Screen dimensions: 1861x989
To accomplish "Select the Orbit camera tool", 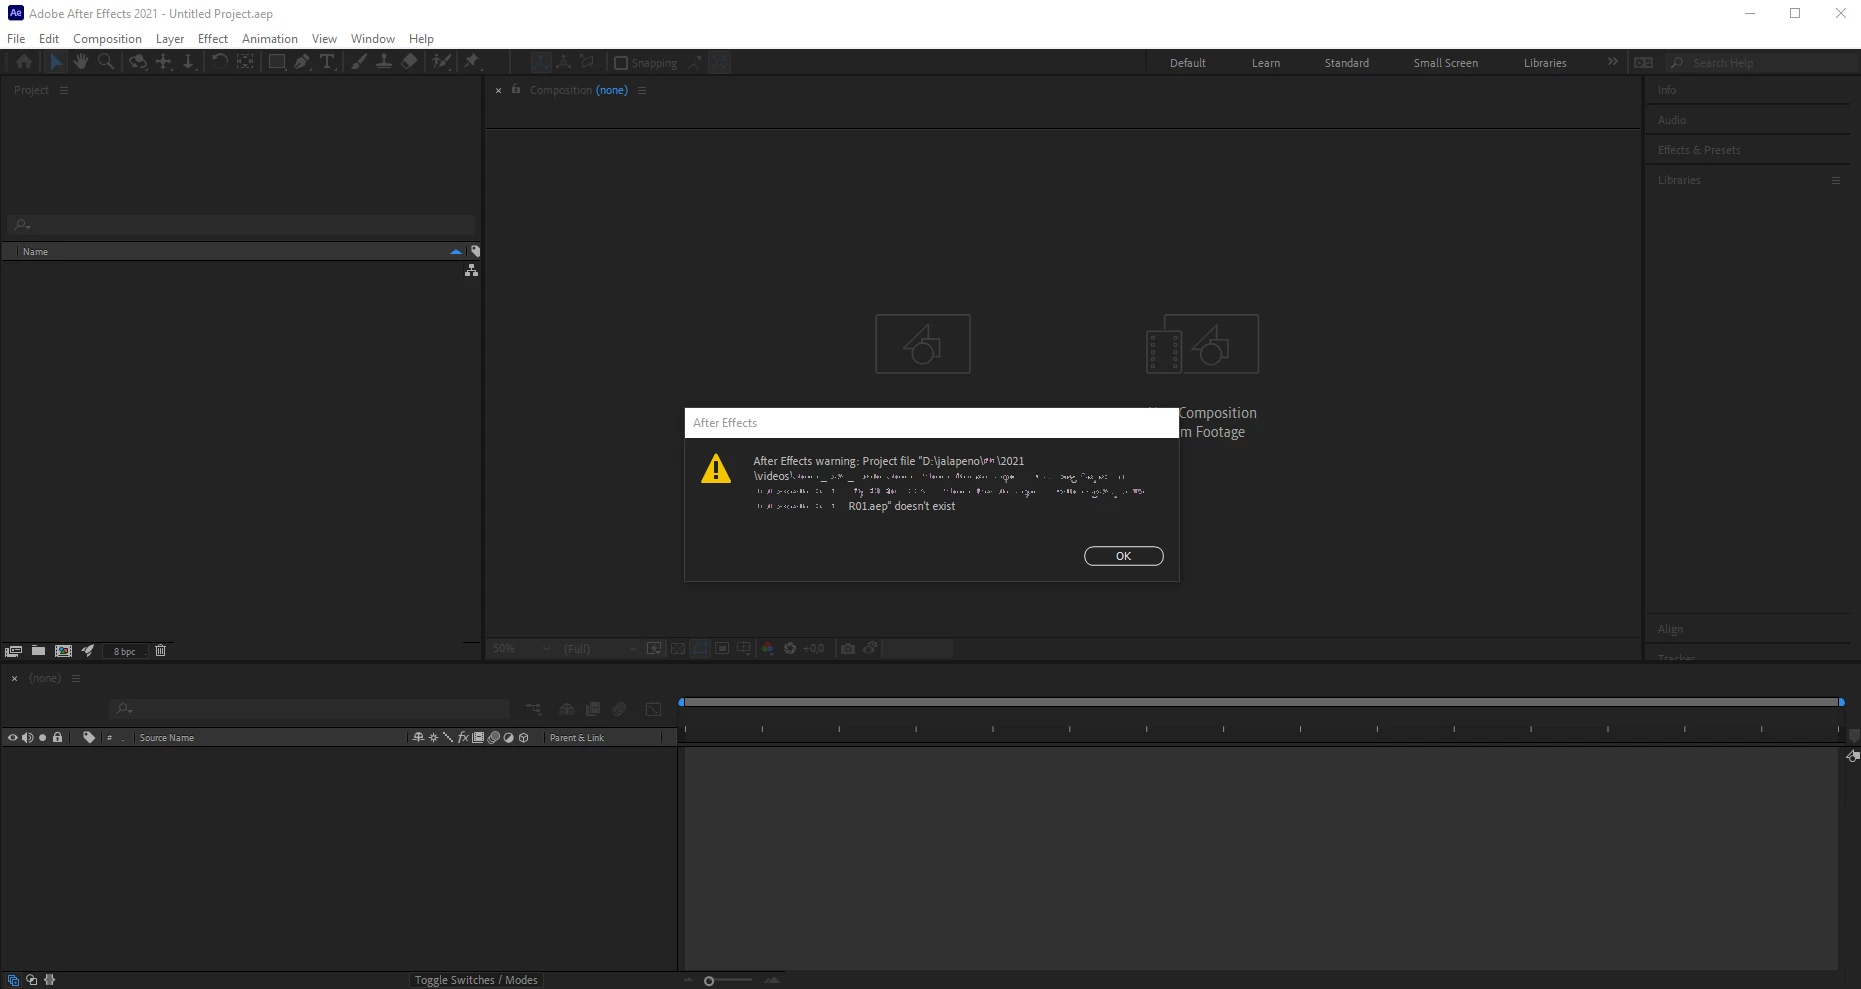I will coord(138,62).
